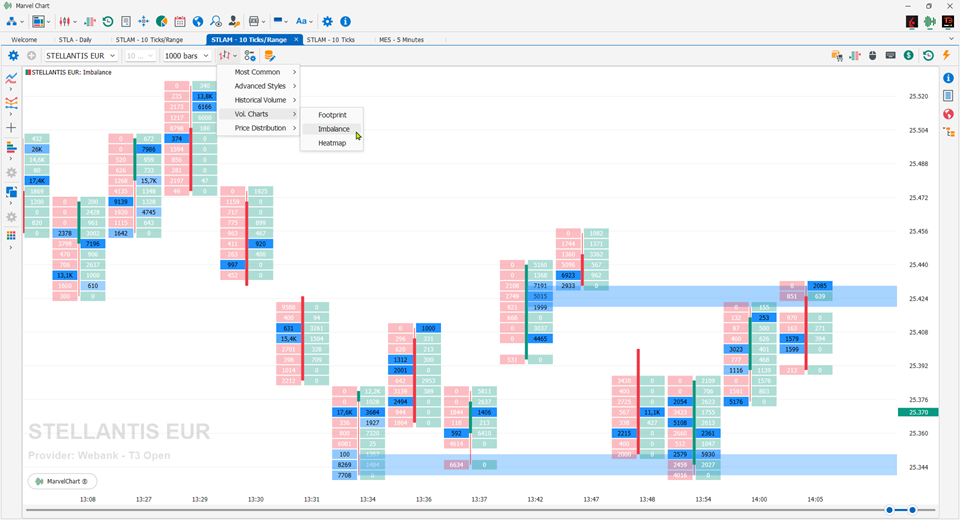The width and height of the screenshot is (960, 520).
Task: Click the red globe icon in right sidebar
Action: coord(948,114)
